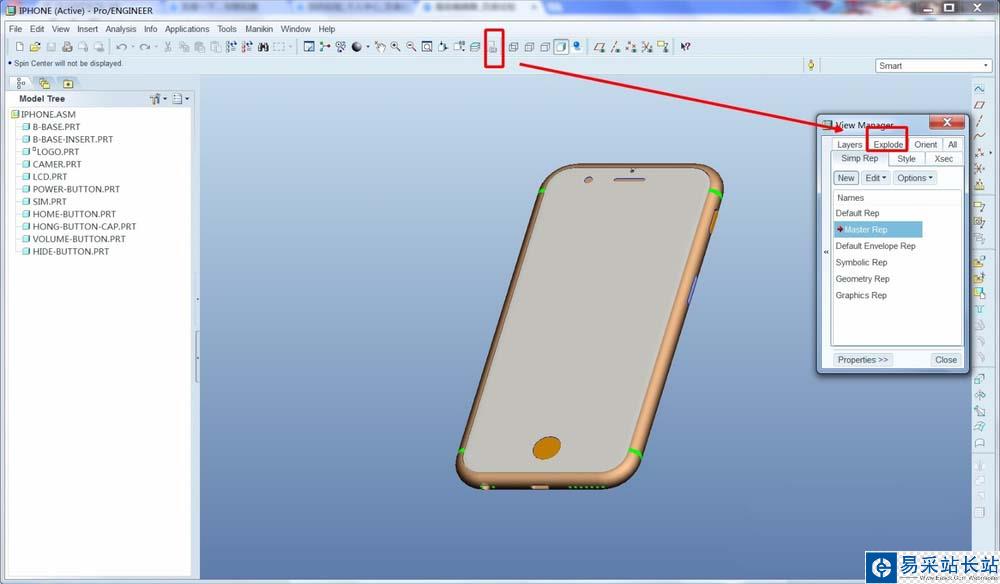Screen dimensions: 1000x584
Task: Click the datum axis tool in right toolbar
Action: pos(980,120)
